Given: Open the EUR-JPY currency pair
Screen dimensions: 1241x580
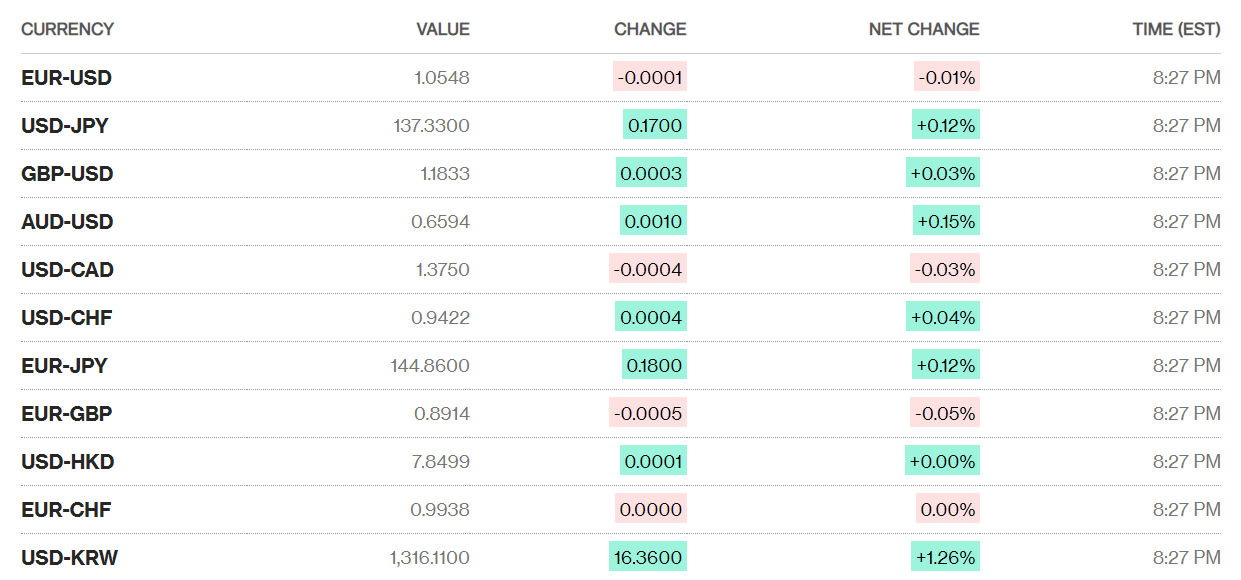Looking at the screenshot, I should [x=64, y=366].
